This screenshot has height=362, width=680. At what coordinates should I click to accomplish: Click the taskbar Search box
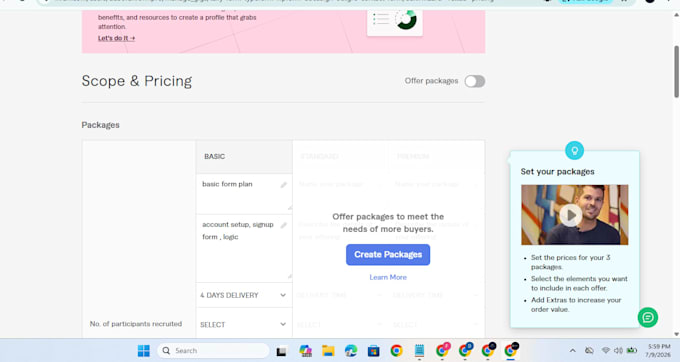[213, 350]
